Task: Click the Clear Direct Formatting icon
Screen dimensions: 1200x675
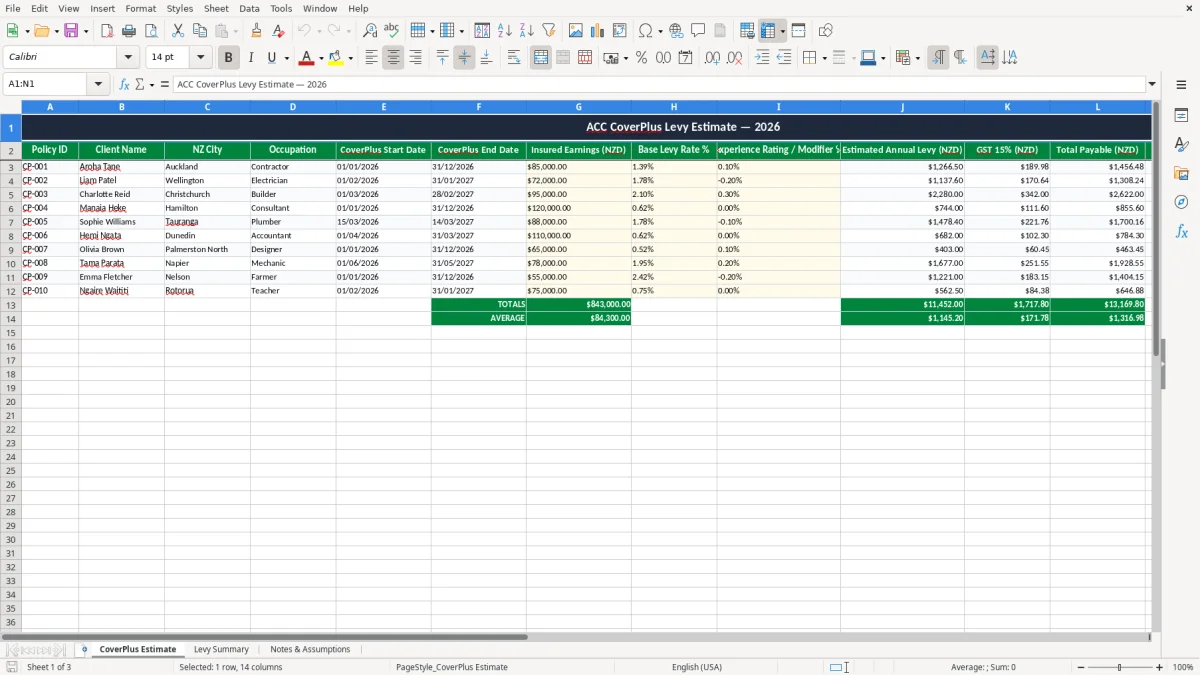Action: 279,31
